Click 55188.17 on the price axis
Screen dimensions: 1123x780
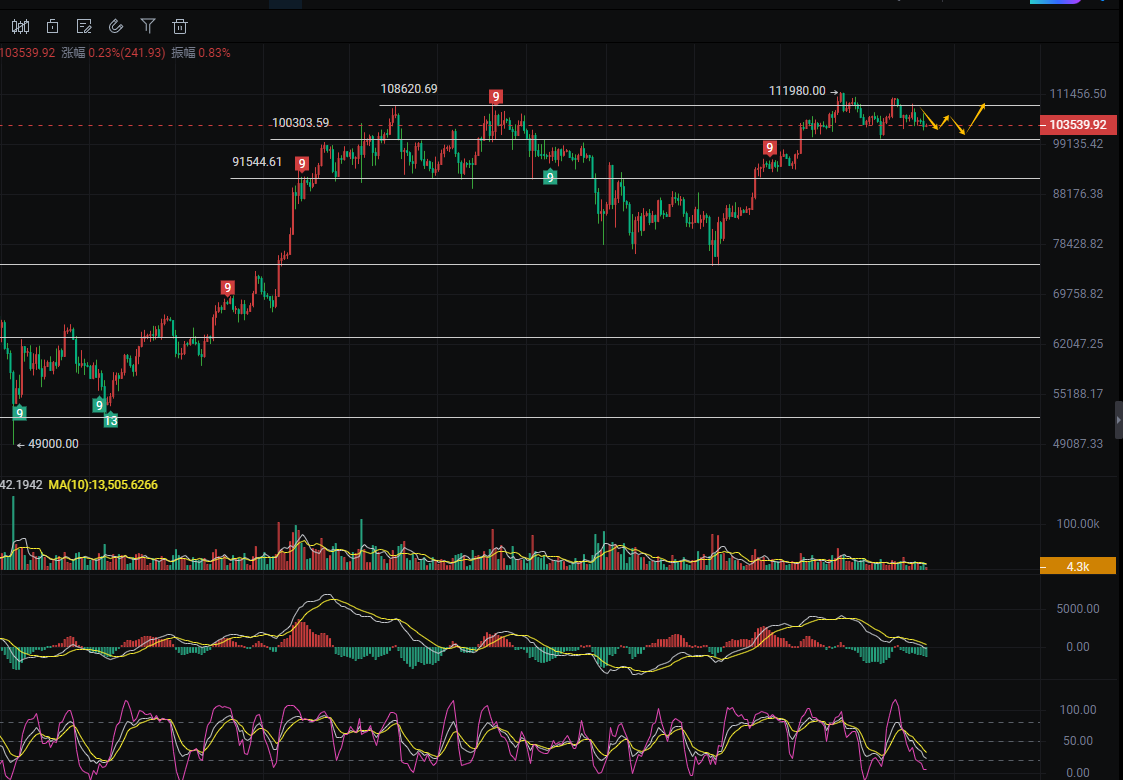[1078, 394]
